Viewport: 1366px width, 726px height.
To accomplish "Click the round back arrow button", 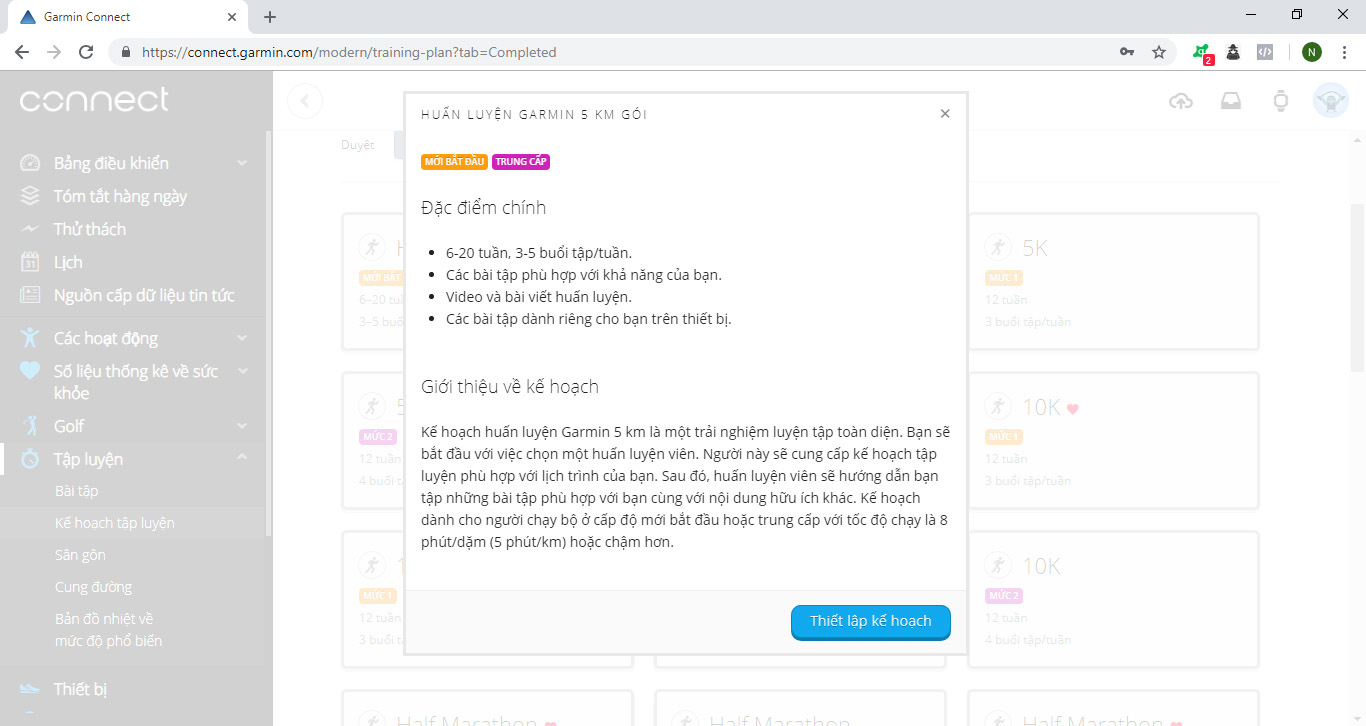I will (305, 101).
